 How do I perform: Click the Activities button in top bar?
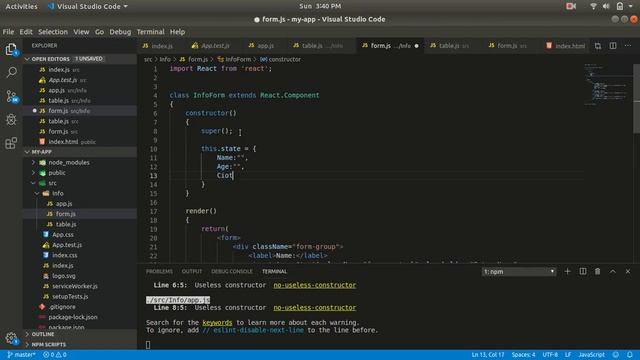pos(21,6)
